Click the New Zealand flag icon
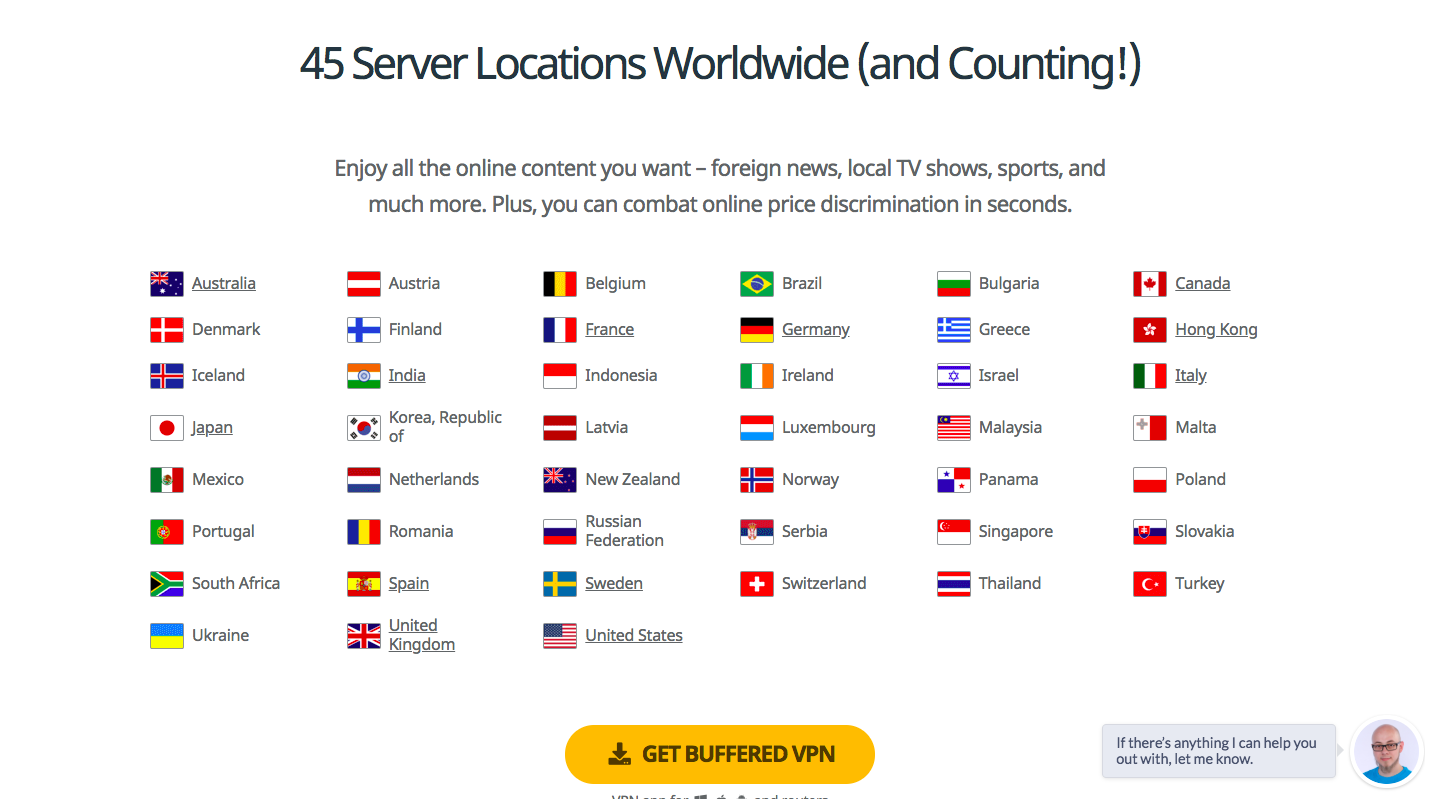 [560, 480]
